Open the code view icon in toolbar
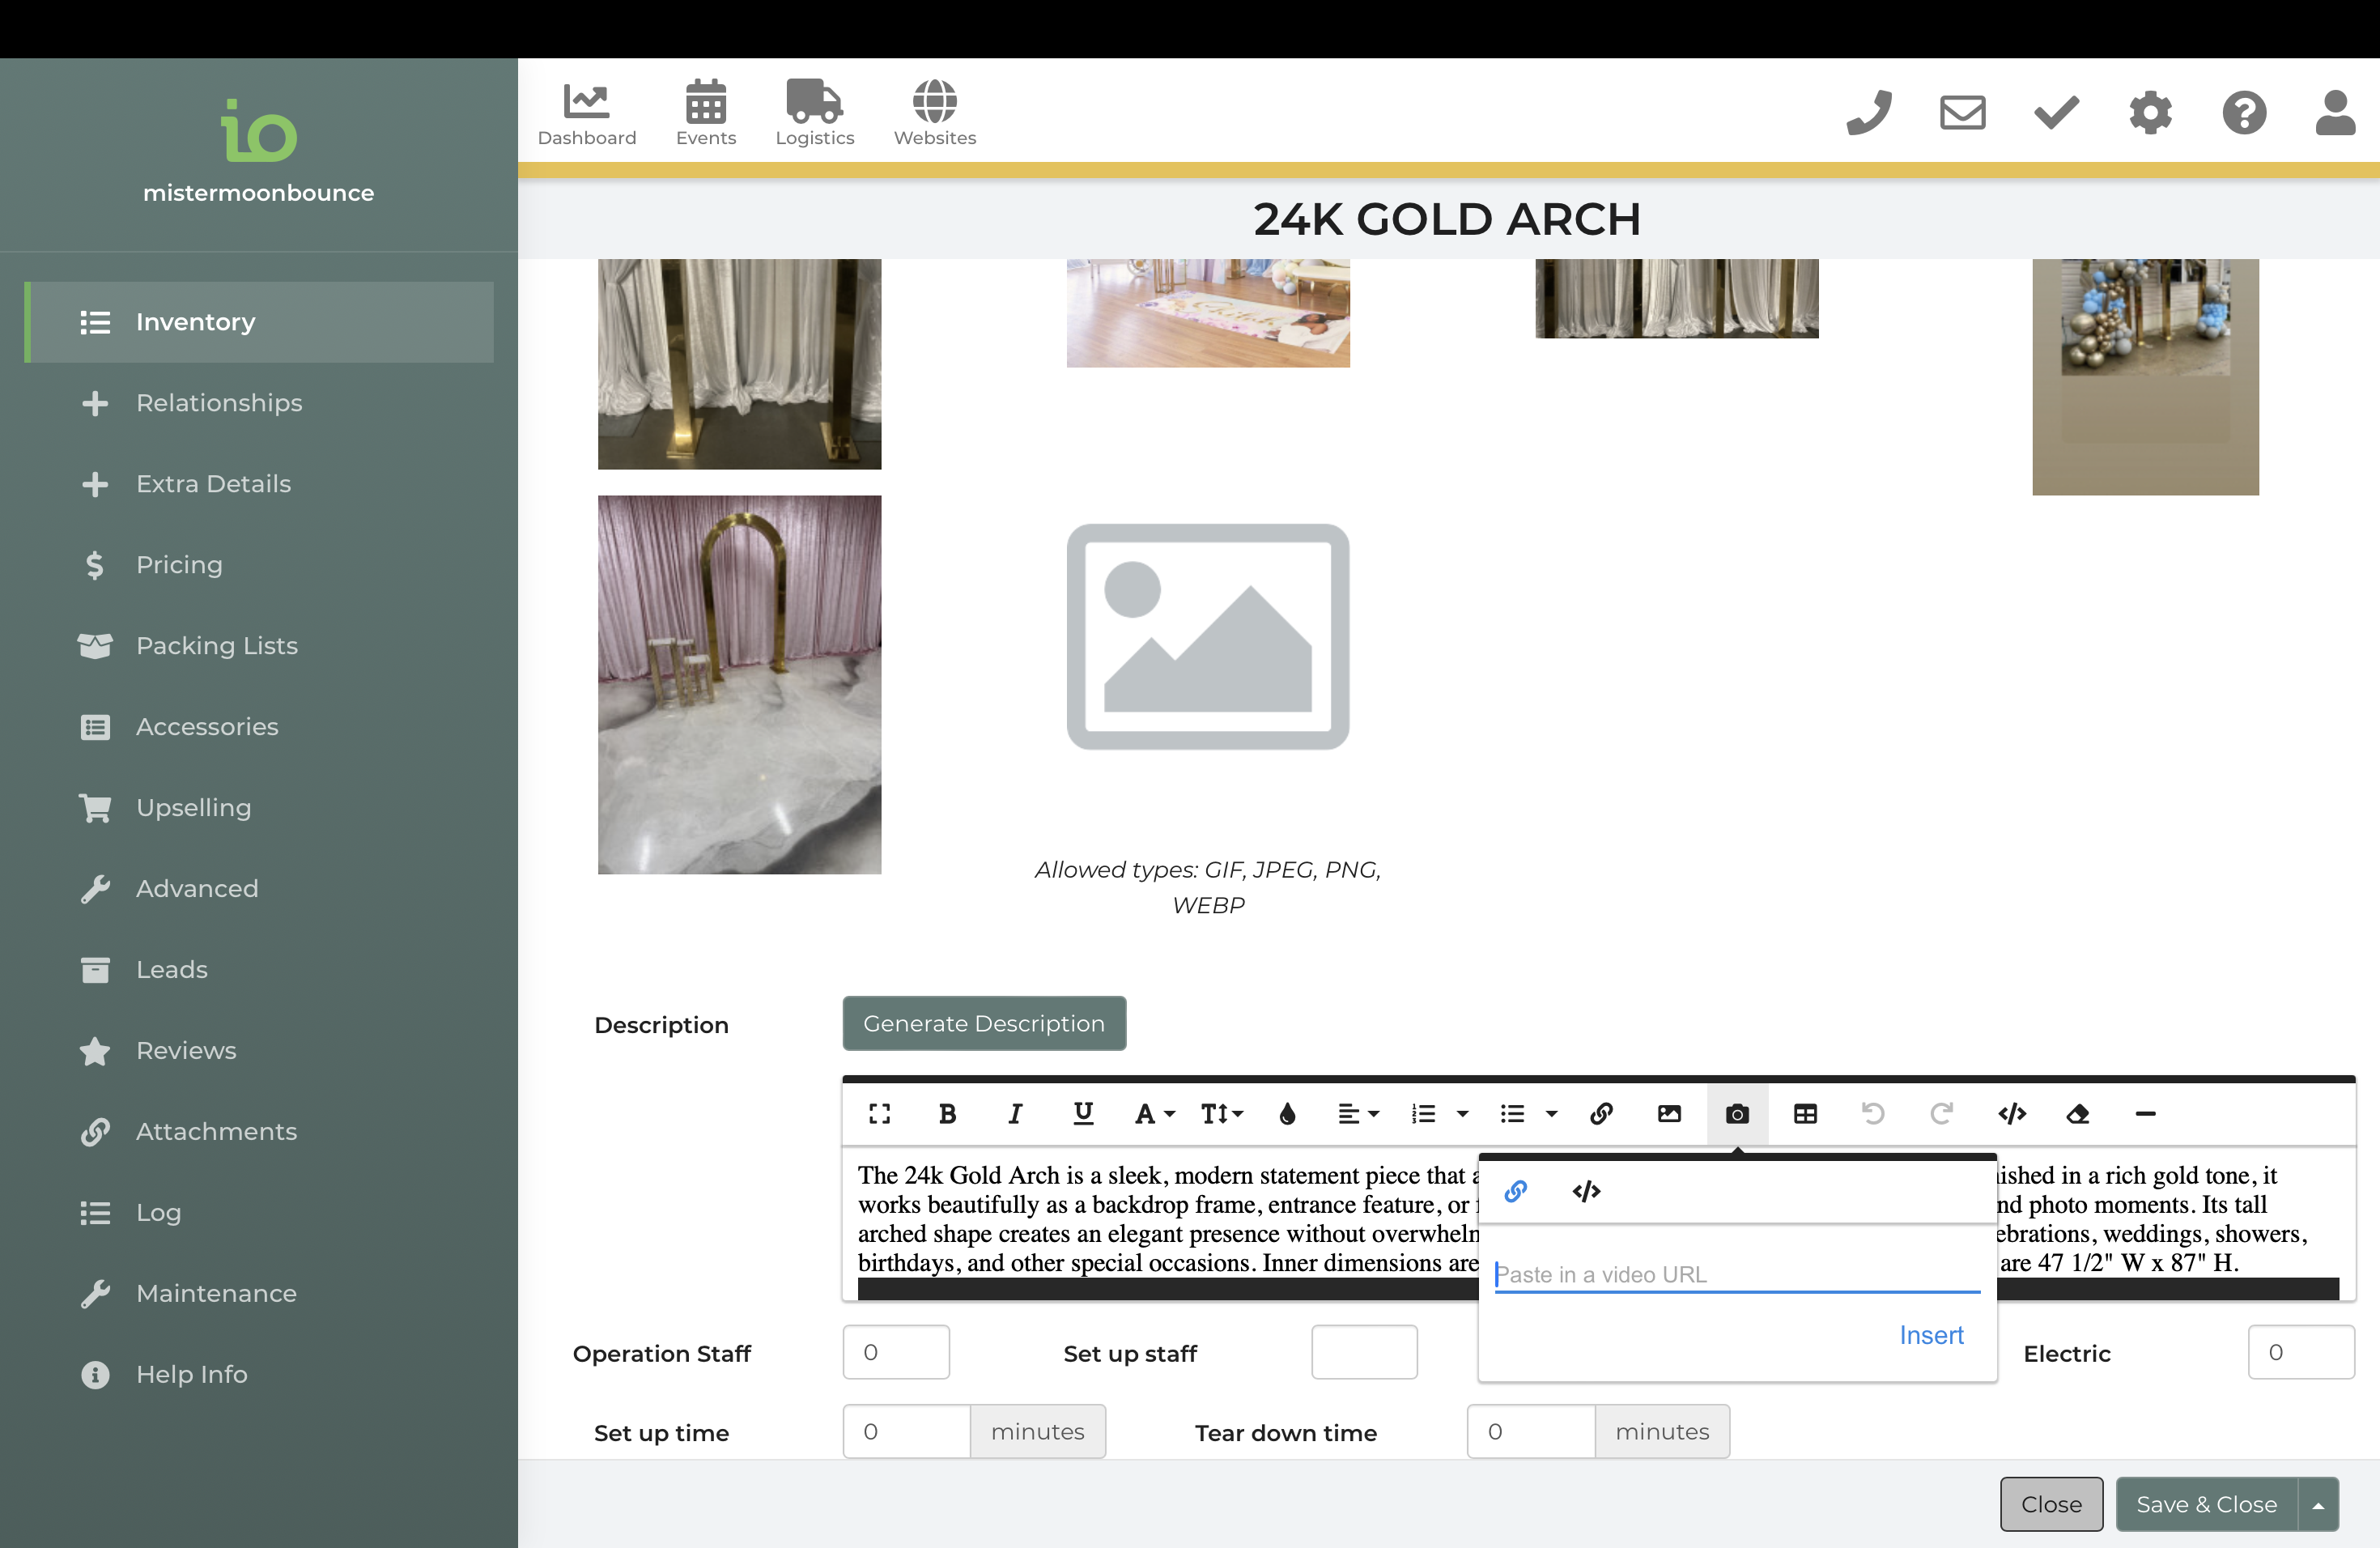The width and height of the screenshot is (2380, 1548). coord(2011,1113)
